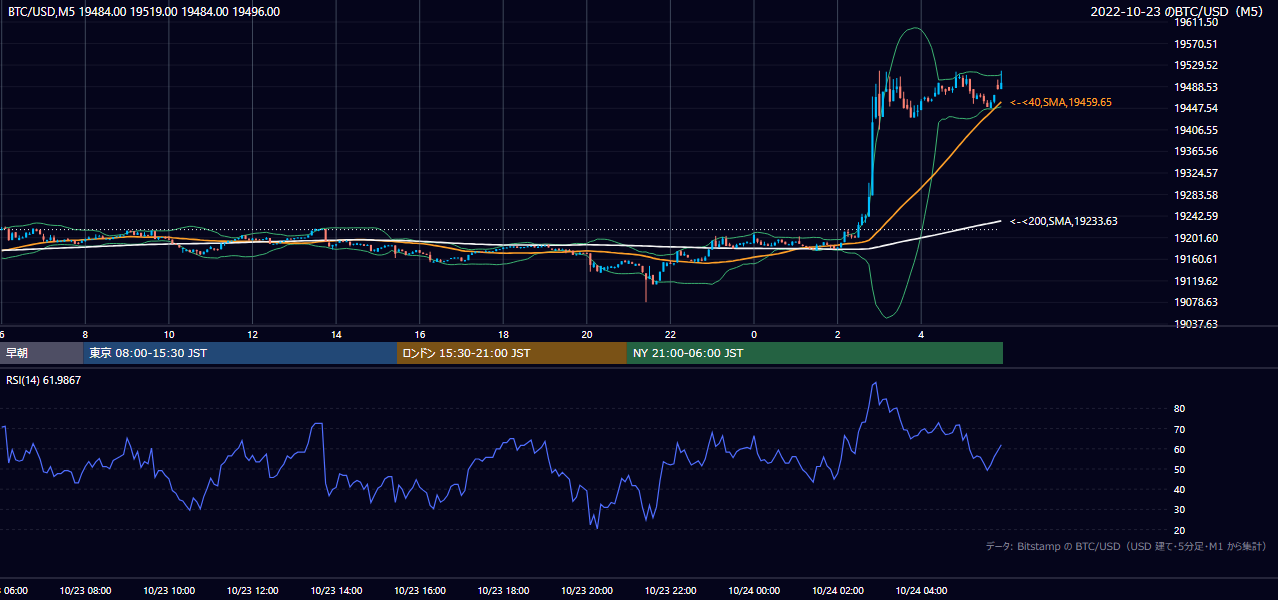
Task: Click price axis value 19365.56
Action: click(x=1196, y=151)
